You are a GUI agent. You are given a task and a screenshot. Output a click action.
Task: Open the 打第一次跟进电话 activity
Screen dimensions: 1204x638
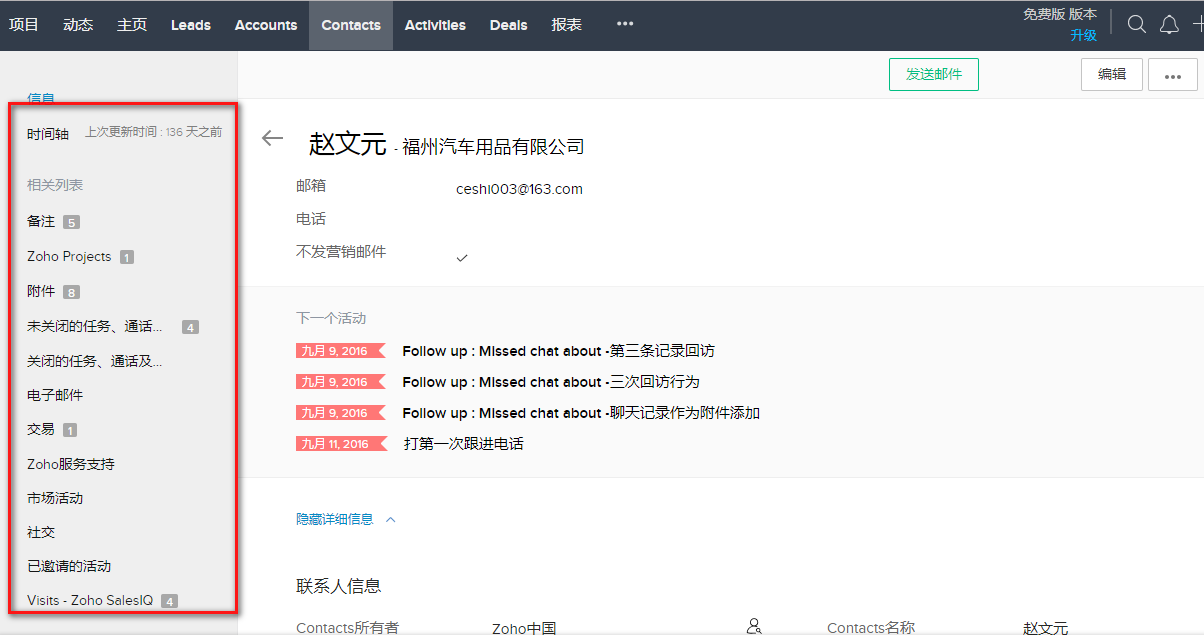pyautogui.click(x=463, y=443)
